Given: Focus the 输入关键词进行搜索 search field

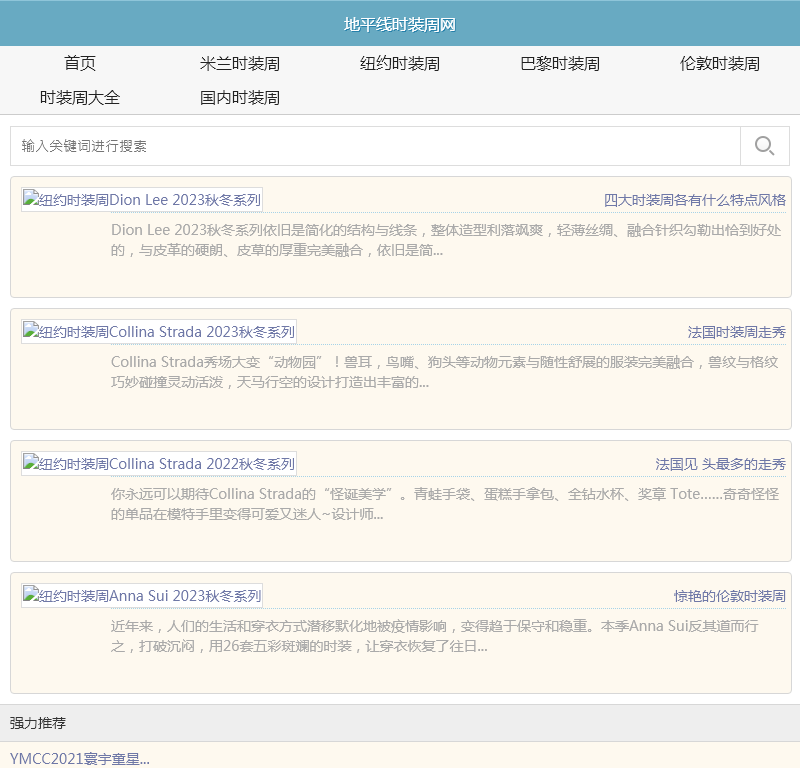Looking at the screenshot, I should pyautogui.click(x=376, y=146).
